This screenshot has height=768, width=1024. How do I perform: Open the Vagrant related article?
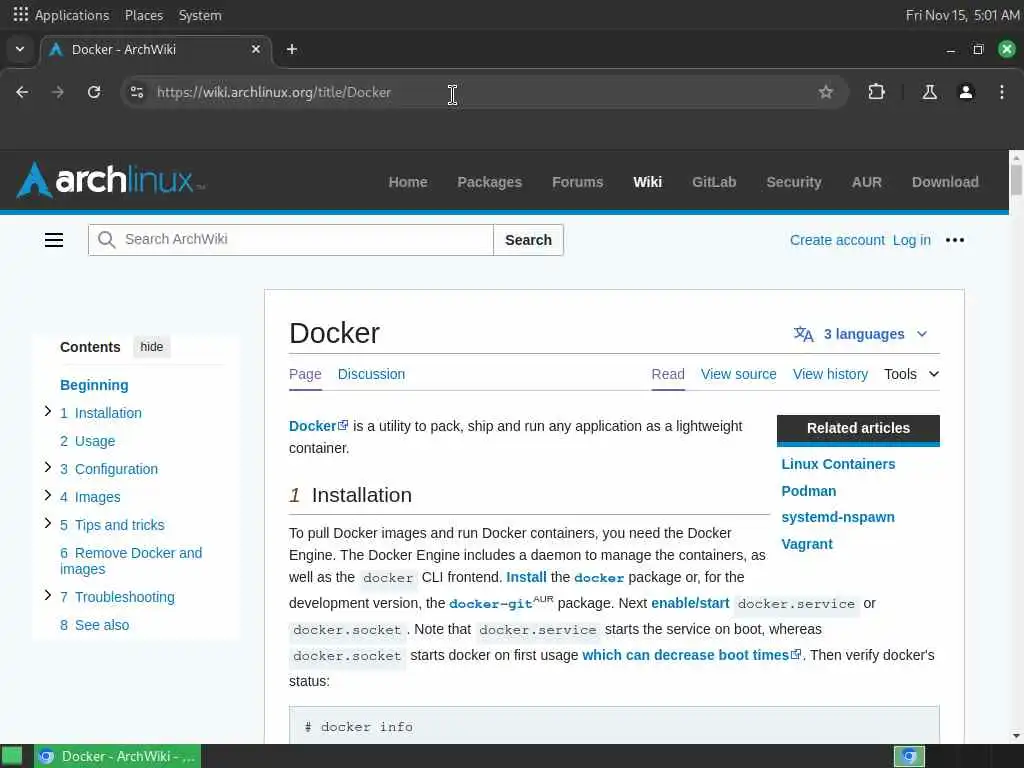pos(807,544)
